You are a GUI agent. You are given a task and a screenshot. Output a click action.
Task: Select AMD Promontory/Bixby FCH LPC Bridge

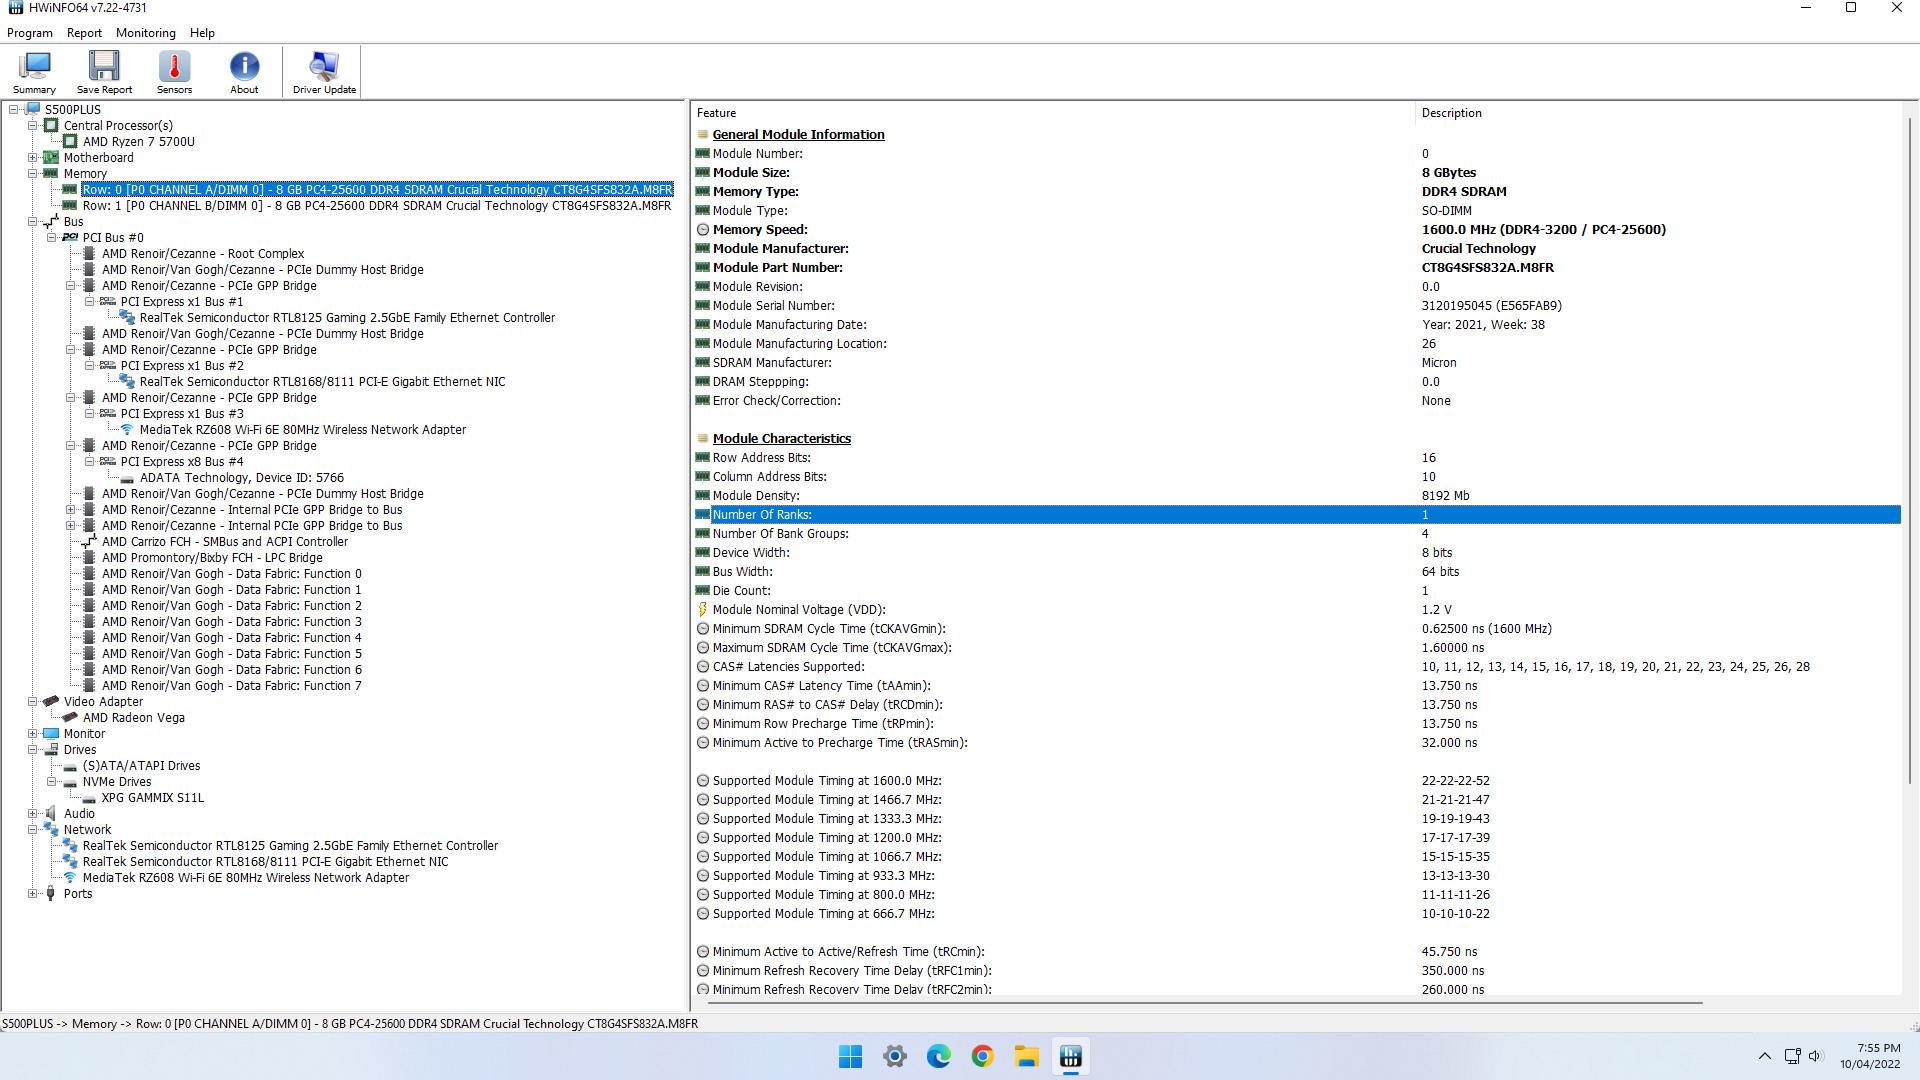212,558
